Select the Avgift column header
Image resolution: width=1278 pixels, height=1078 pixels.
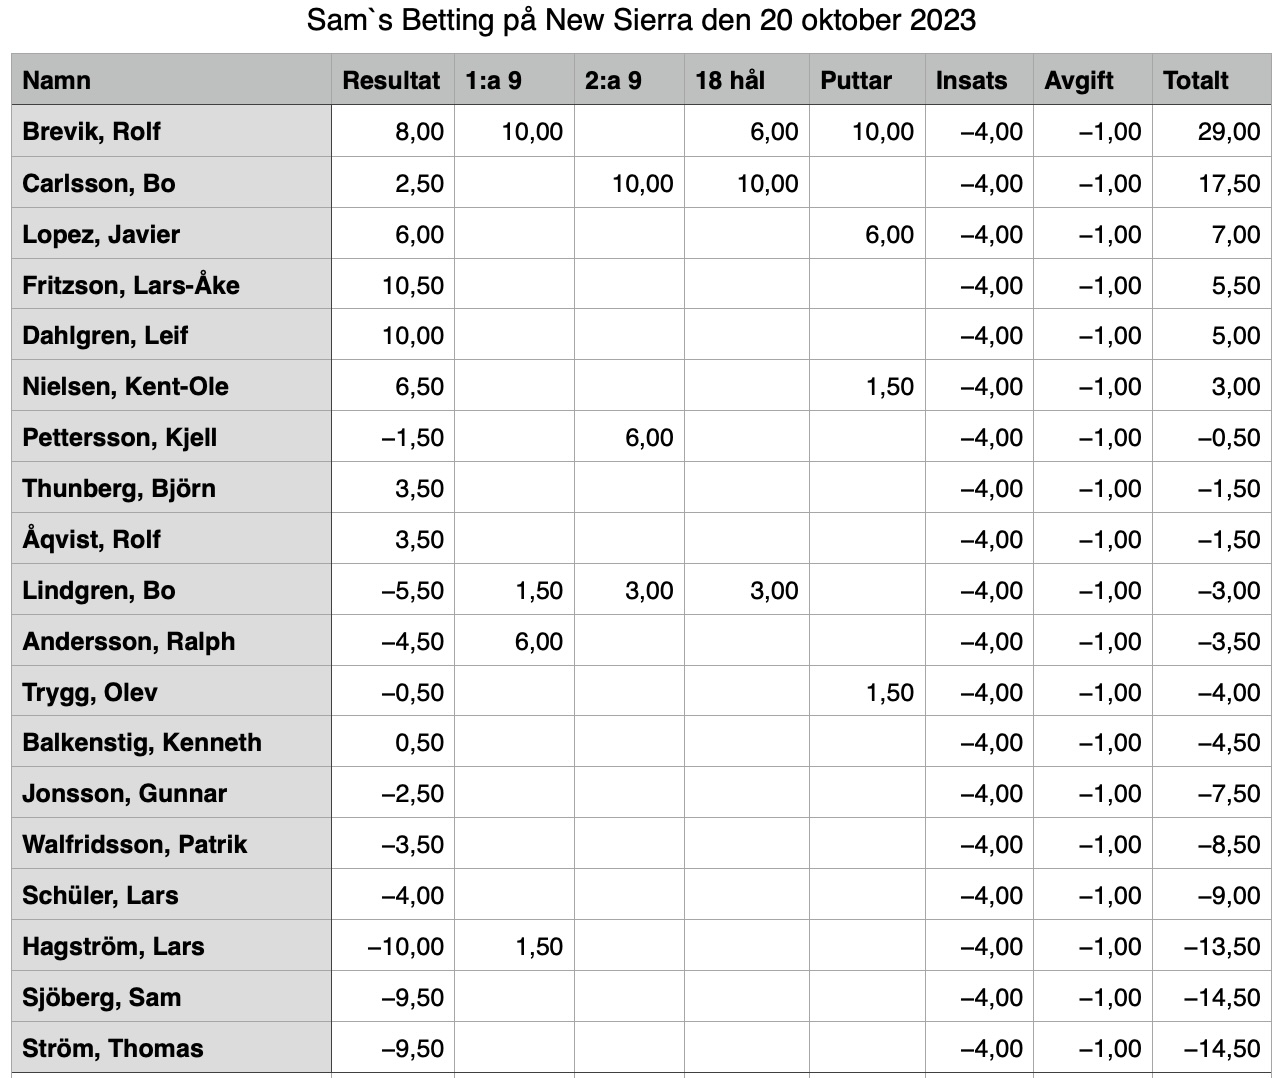[x=1093, y=80]
